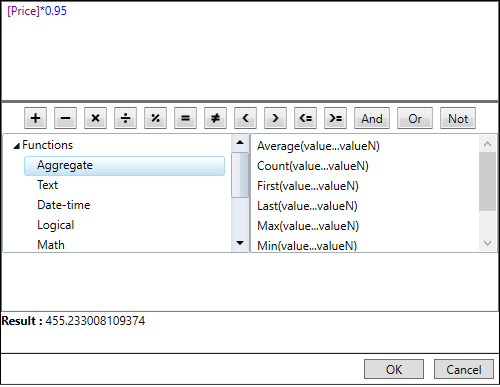Insert the Not logical operator

(x=458, y=118)
